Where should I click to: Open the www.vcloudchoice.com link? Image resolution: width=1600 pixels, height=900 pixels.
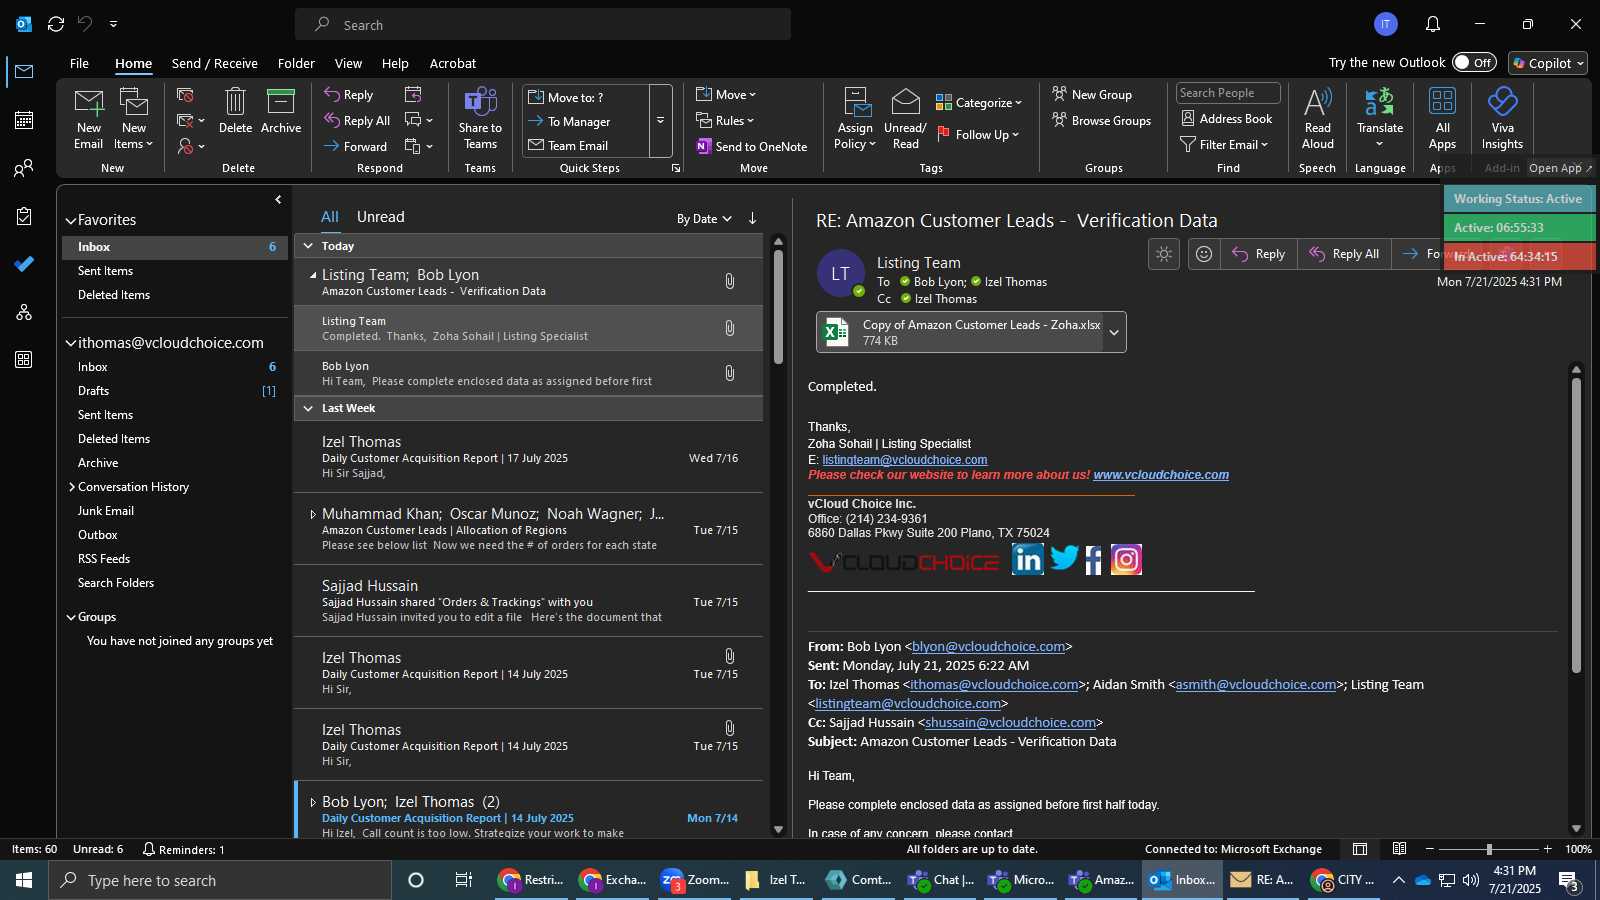1161,475
